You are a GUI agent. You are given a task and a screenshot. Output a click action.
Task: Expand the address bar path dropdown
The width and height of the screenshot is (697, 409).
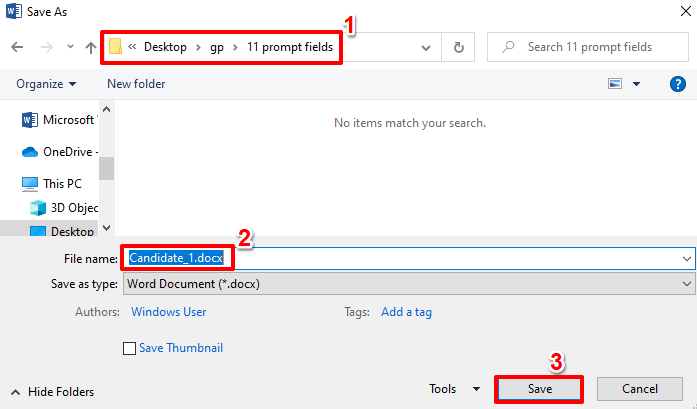coord(426,47)
